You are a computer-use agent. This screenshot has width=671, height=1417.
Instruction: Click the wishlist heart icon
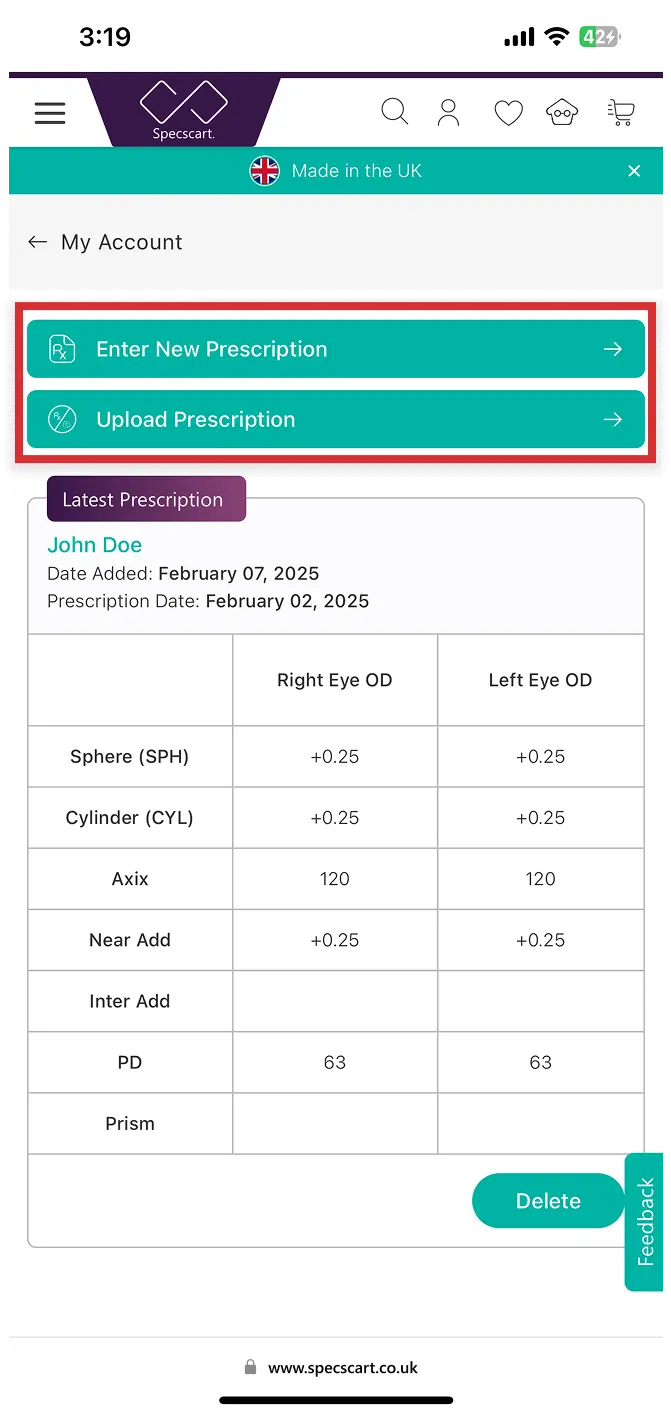point(508,112)
